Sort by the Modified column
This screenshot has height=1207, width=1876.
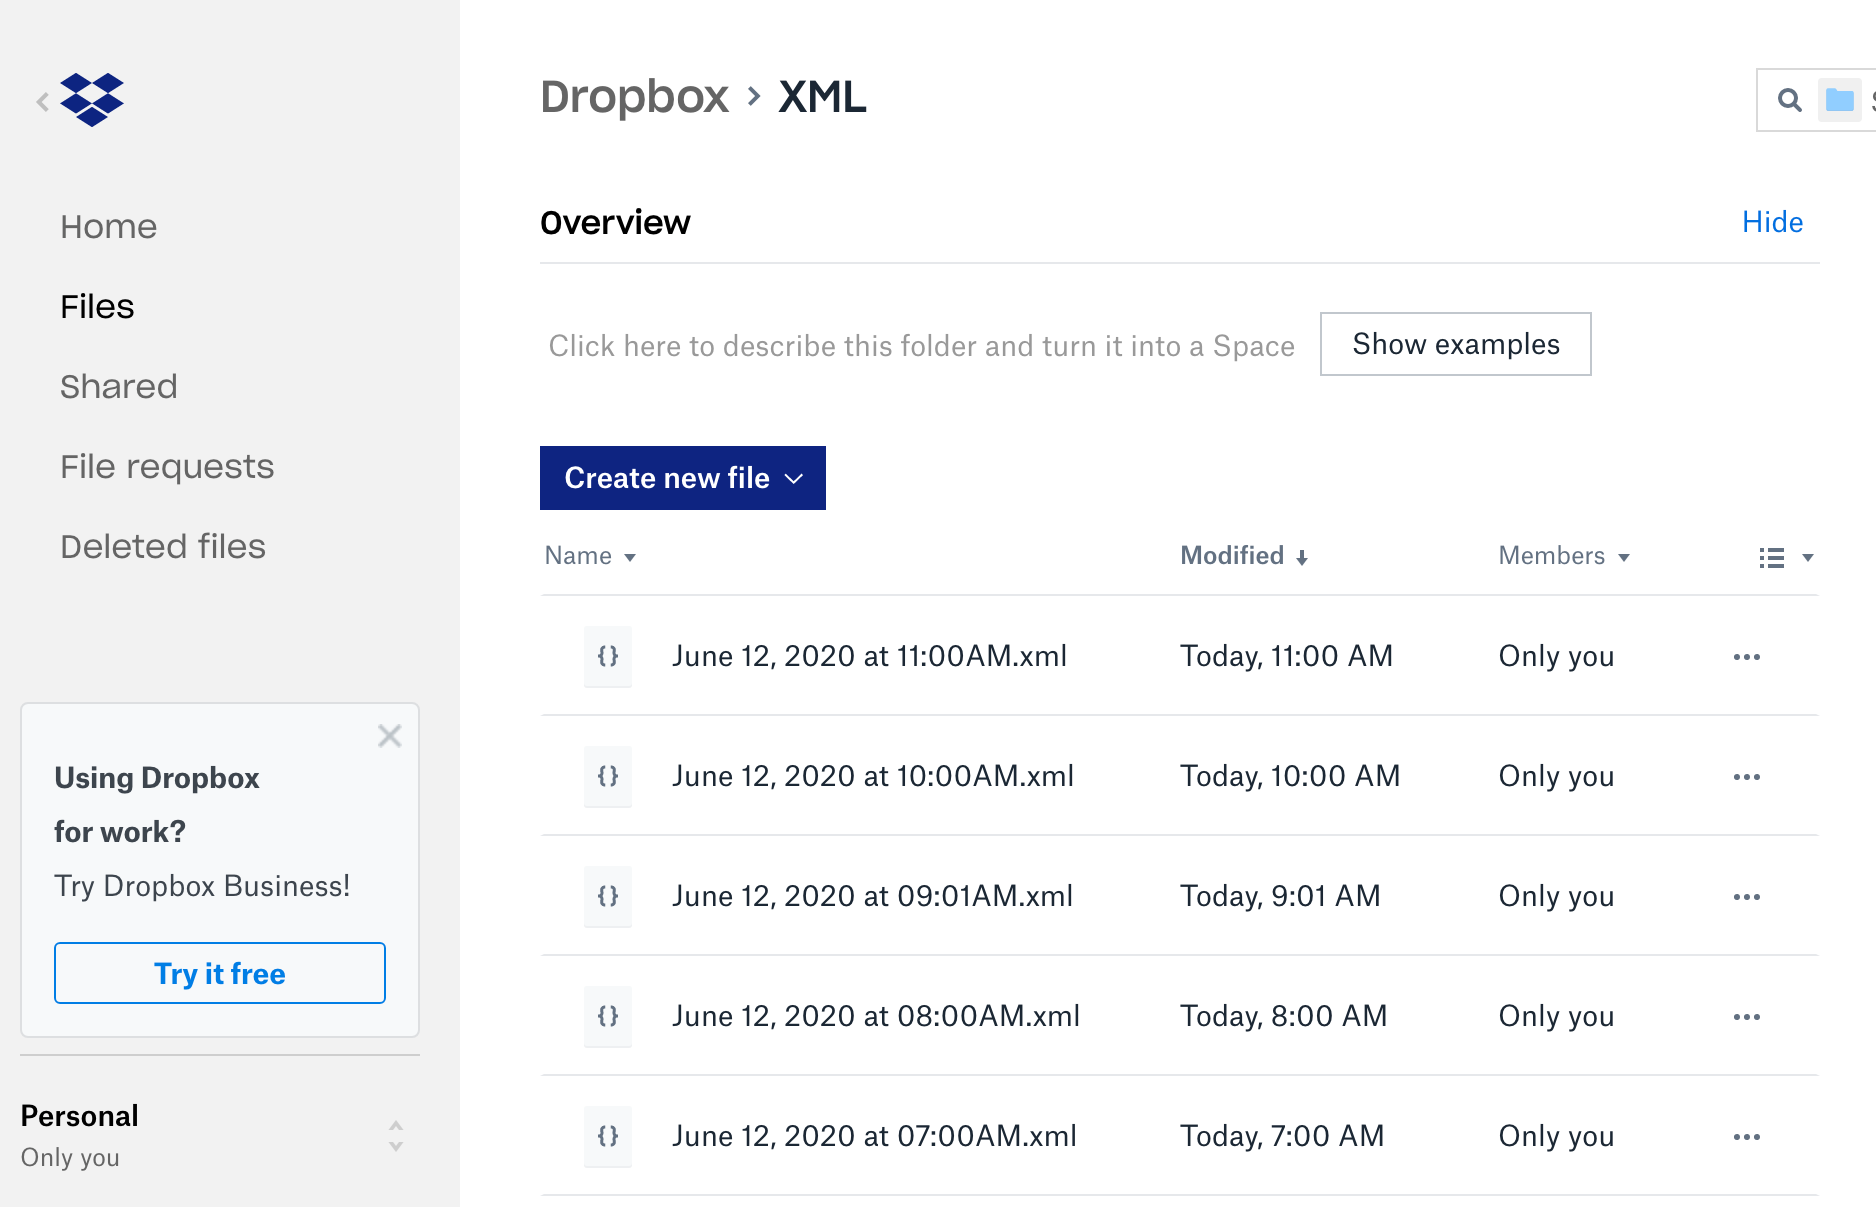click(x=1244, y=556)
